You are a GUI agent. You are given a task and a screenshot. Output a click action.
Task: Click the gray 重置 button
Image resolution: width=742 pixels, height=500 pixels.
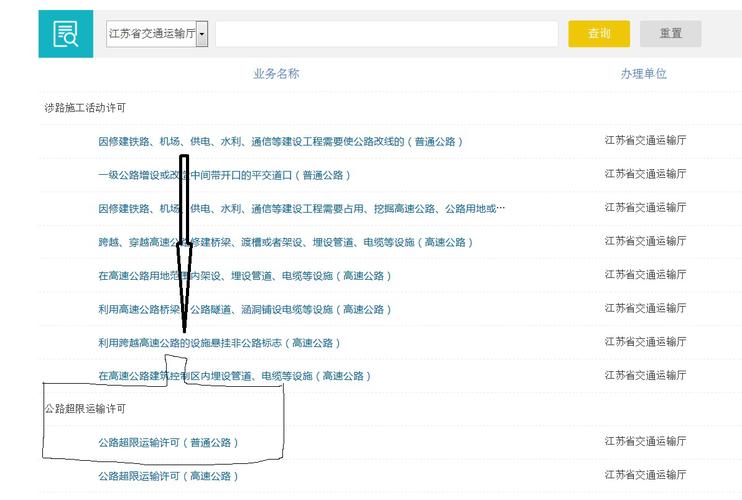(671, 34)
